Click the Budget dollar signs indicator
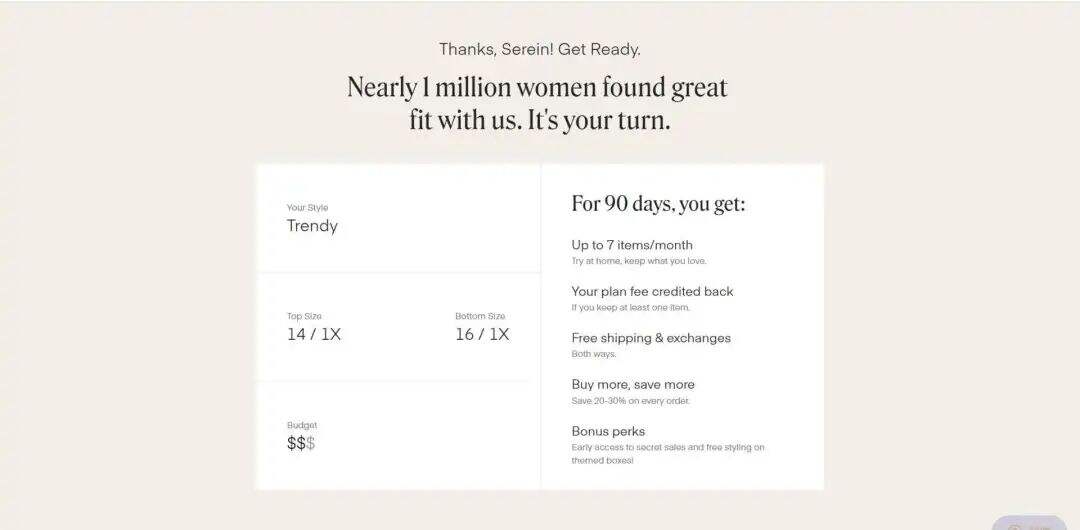1080x530 pixels. pos(301,443)
